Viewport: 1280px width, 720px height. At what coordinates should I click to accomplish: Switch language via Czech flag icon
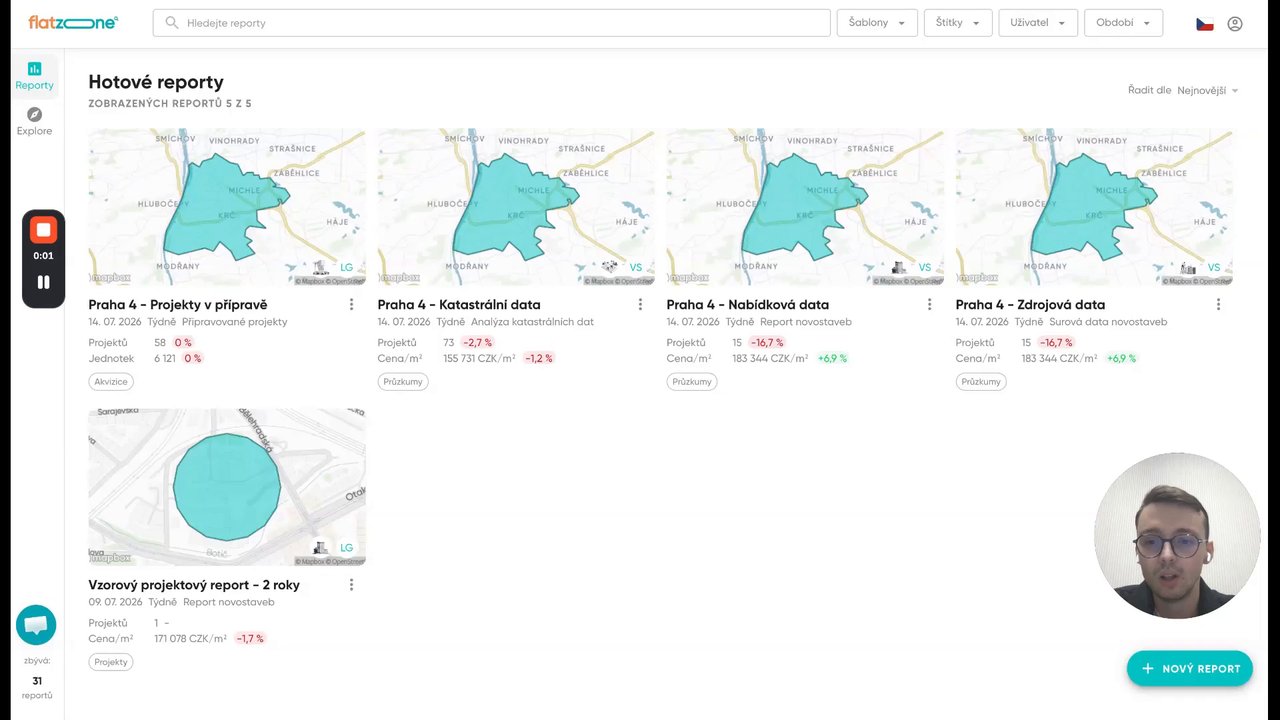point(1205,23)
